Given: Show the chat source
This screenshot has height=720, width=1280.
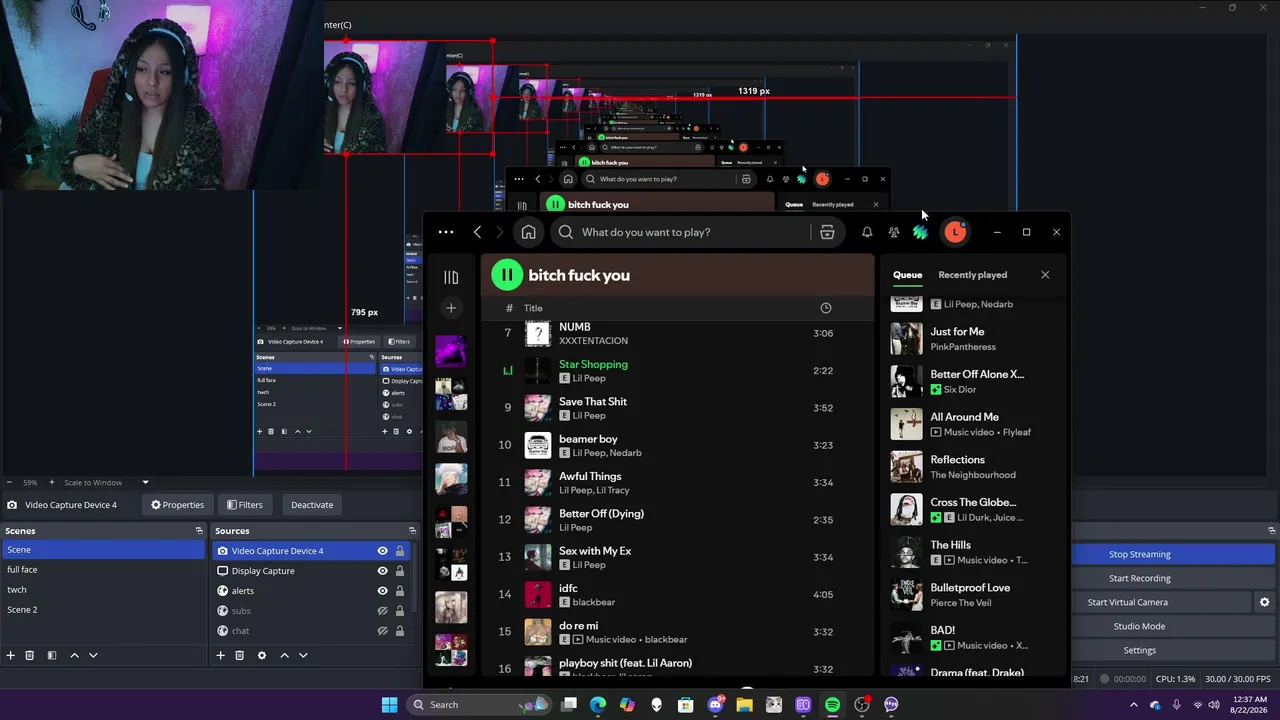Looking at the screenshot, I should coord(382,631).
